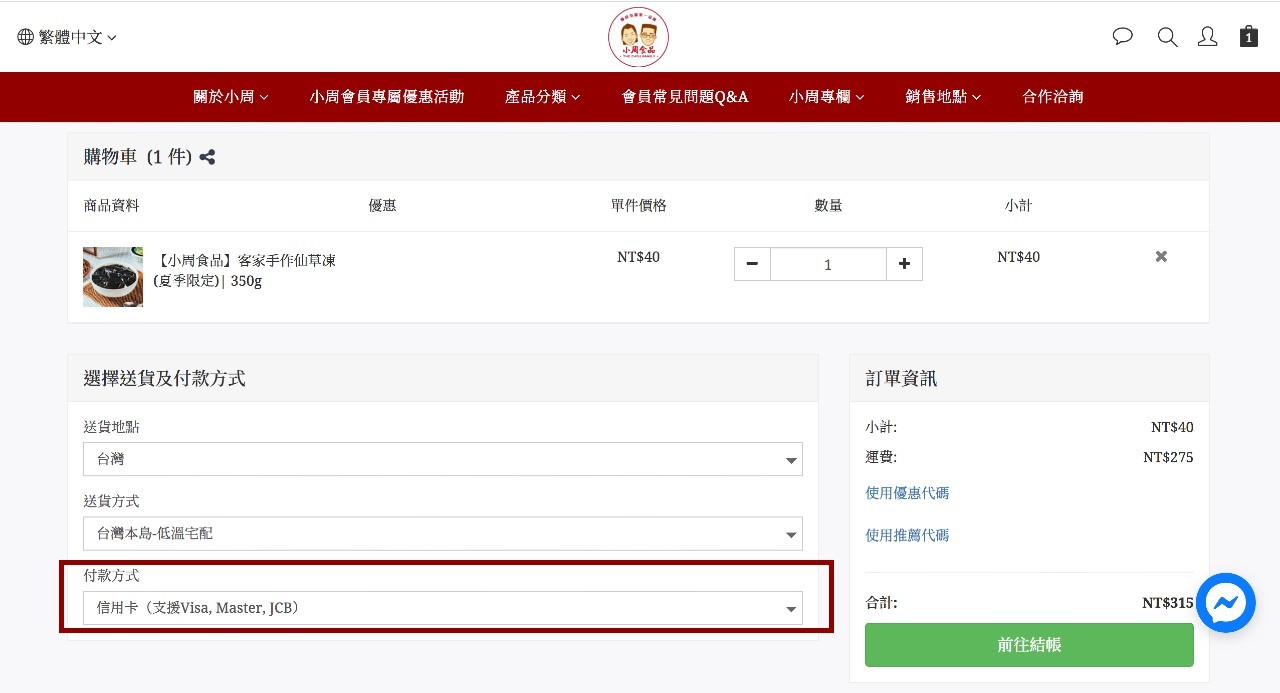The image size is (1280, 693).
Task: Click the green 前往結帳 checkout button
Action: pos(1029,645)
